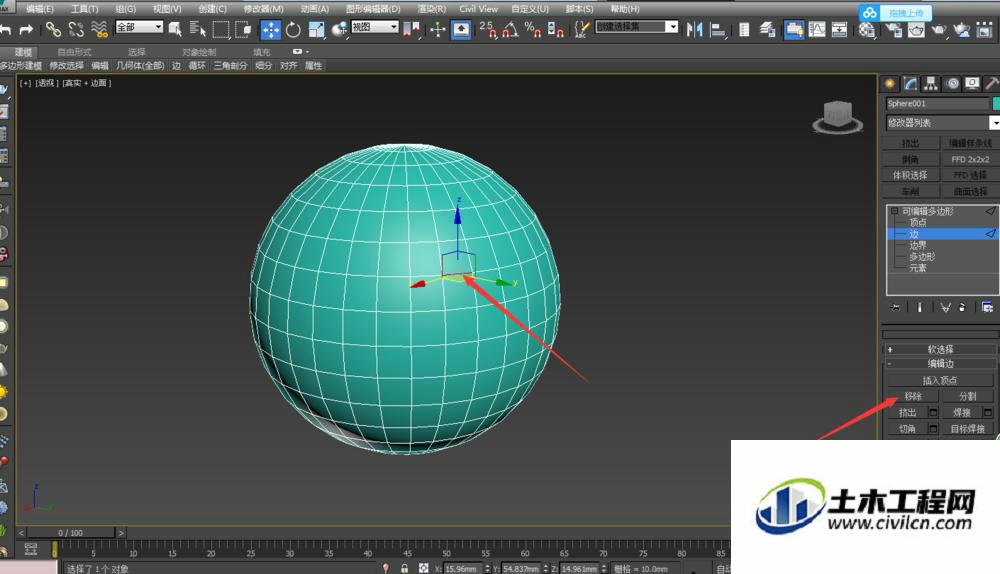The image size is (1000, 574).
Task: Switch to the 自由形式 ribbon tab
Action: click(74, 52)
